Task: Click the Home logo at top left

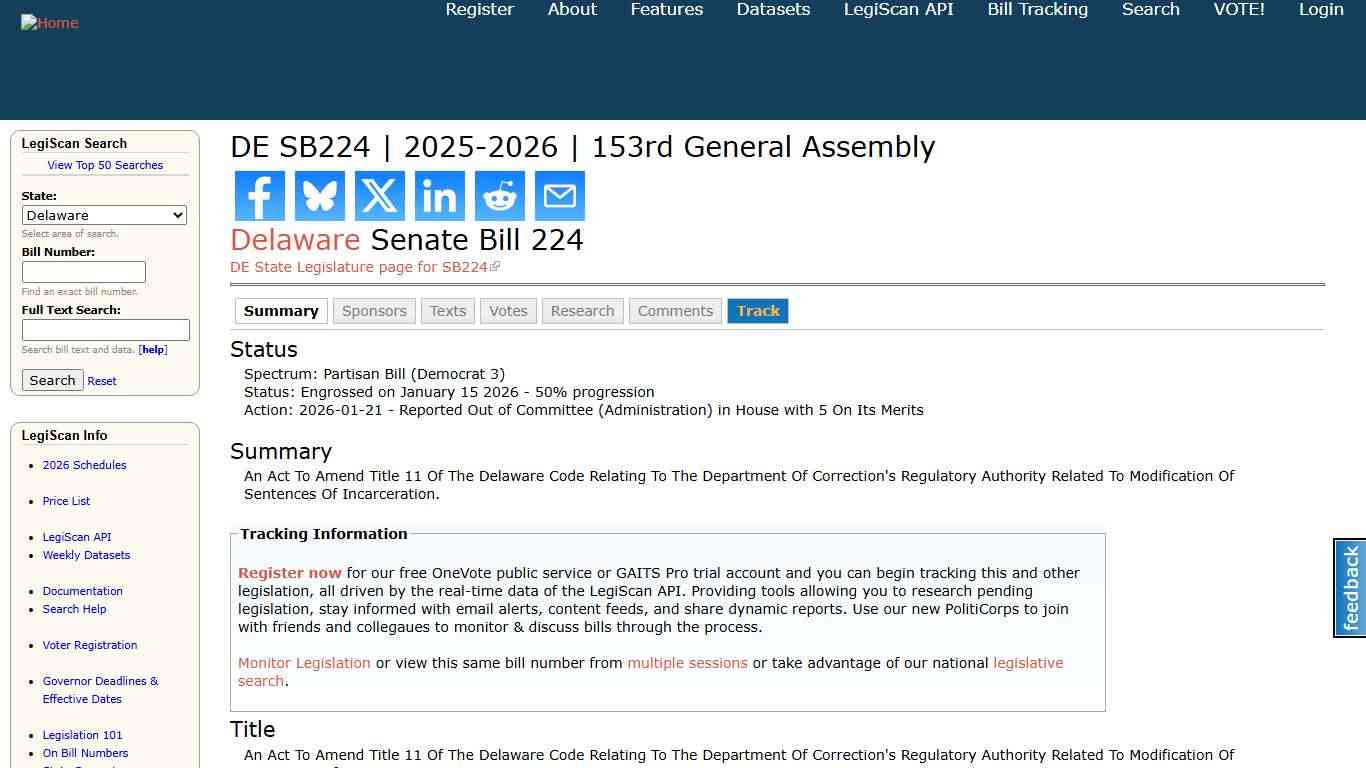Action: 49,22
